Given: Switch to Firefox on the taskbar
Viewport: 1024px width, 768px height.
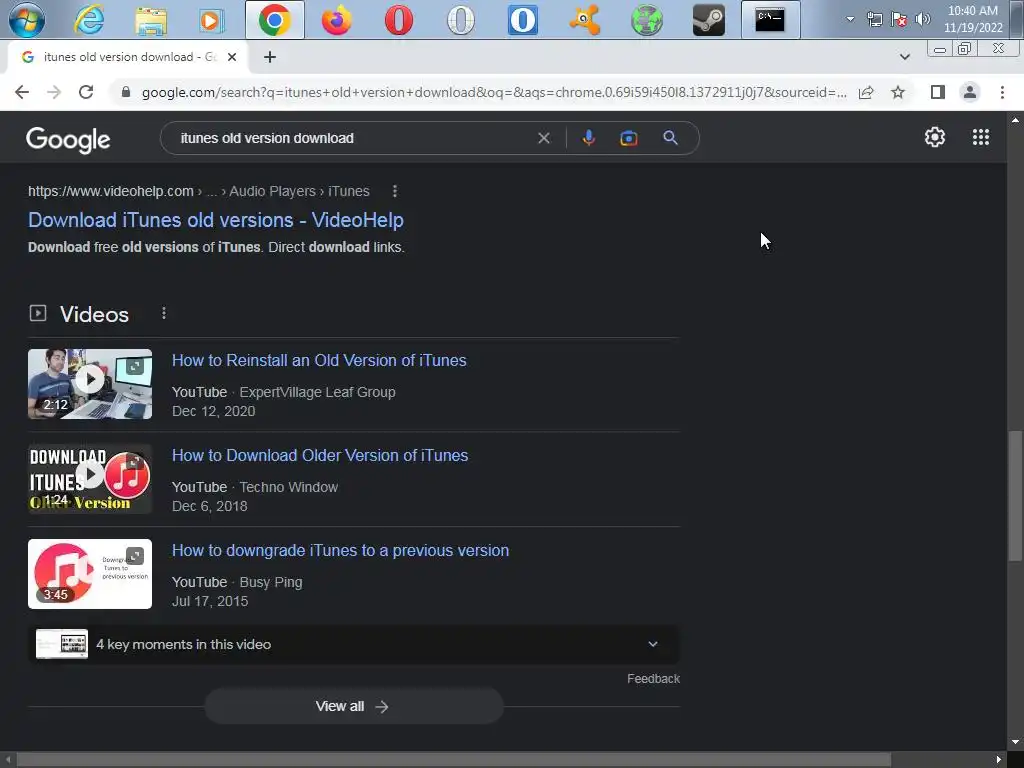Looking at the screenshot, I should click(x=337, y=20).
